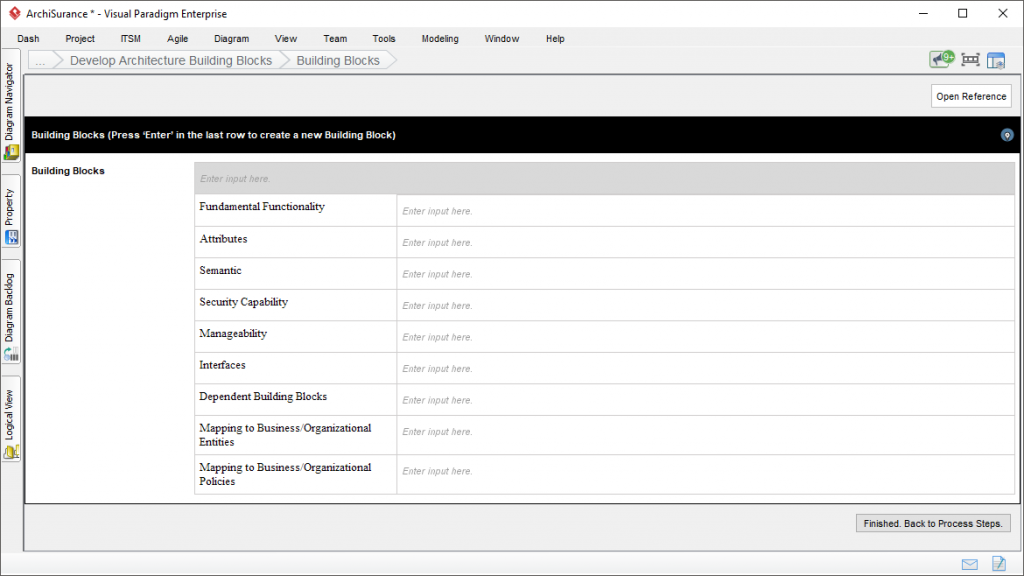Navigate to Develop Architecture Building Blocks breadcrumb
This screenshot has height=576, width=1024.
(x=170, y=61)
